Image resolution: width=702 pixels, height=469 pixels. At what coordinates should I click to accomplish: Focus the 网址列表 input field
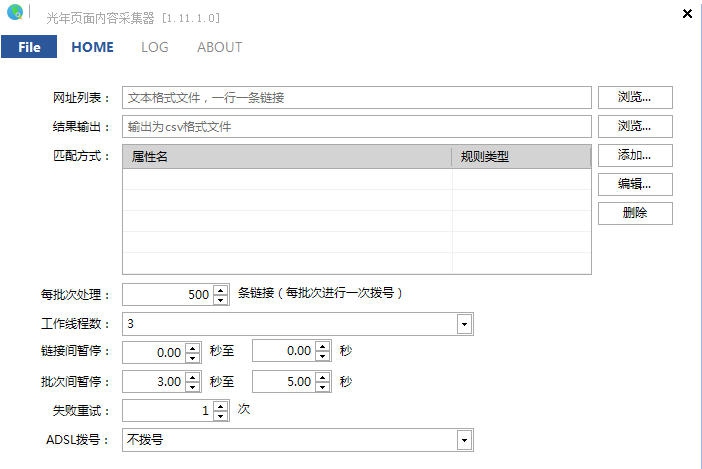point(357,98)
